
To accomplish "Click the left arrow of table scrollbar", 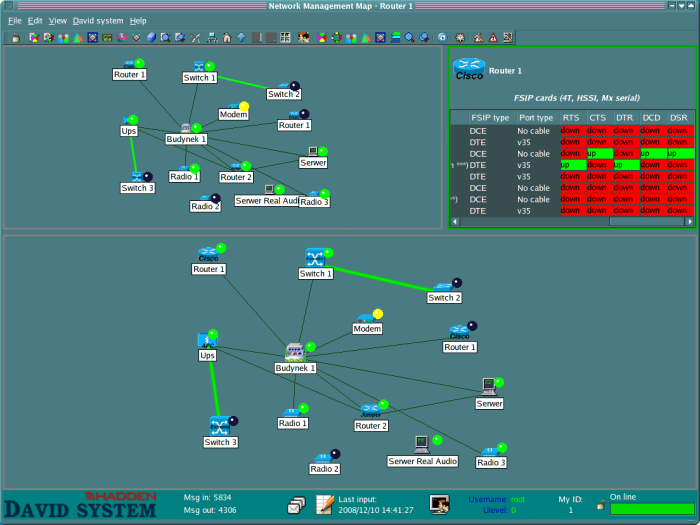I will [x=455, y=221].
